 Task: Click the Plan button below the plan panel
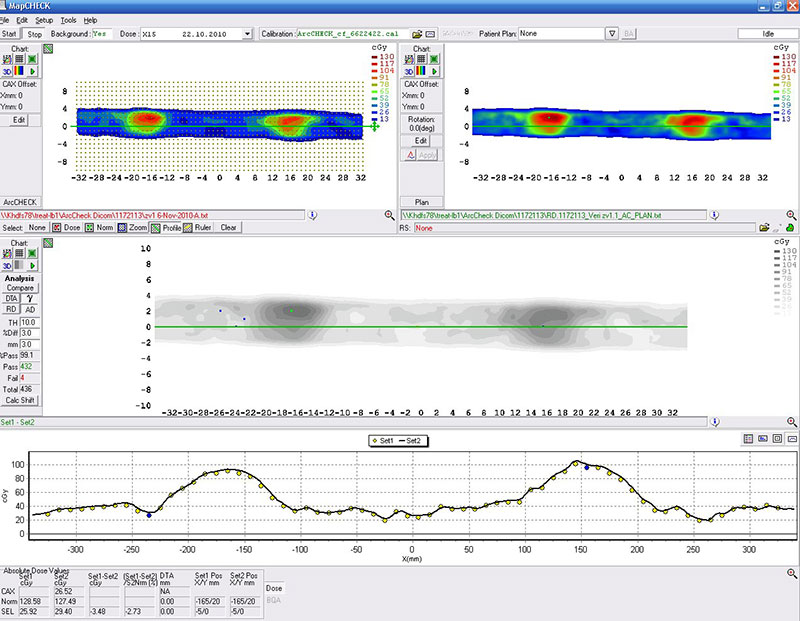421,202
